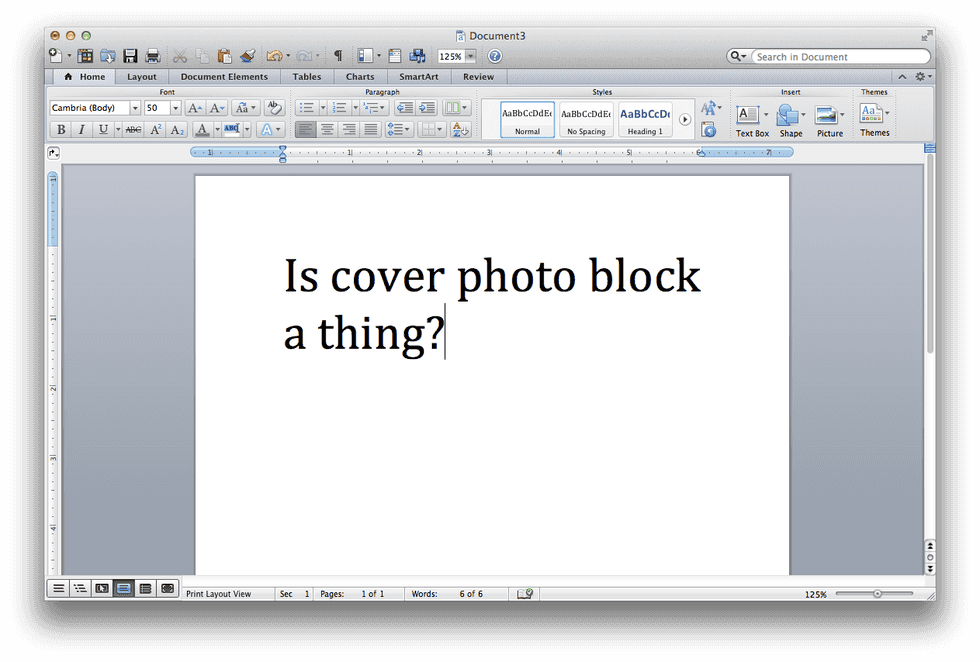Select the Format Painter paintbrush icon
Screen dimensions: 980x662
(248, 56)
